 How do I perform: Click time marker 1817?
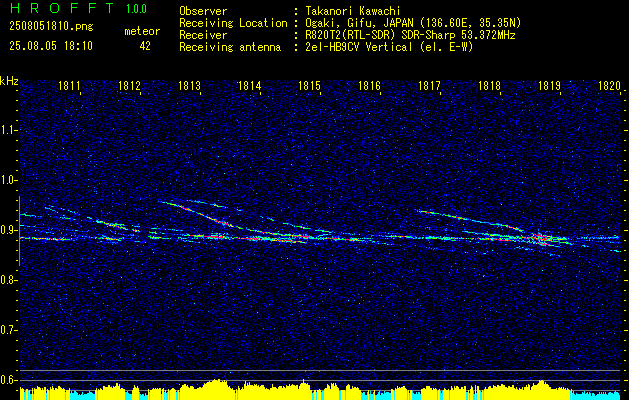click(x=429, y=85)
